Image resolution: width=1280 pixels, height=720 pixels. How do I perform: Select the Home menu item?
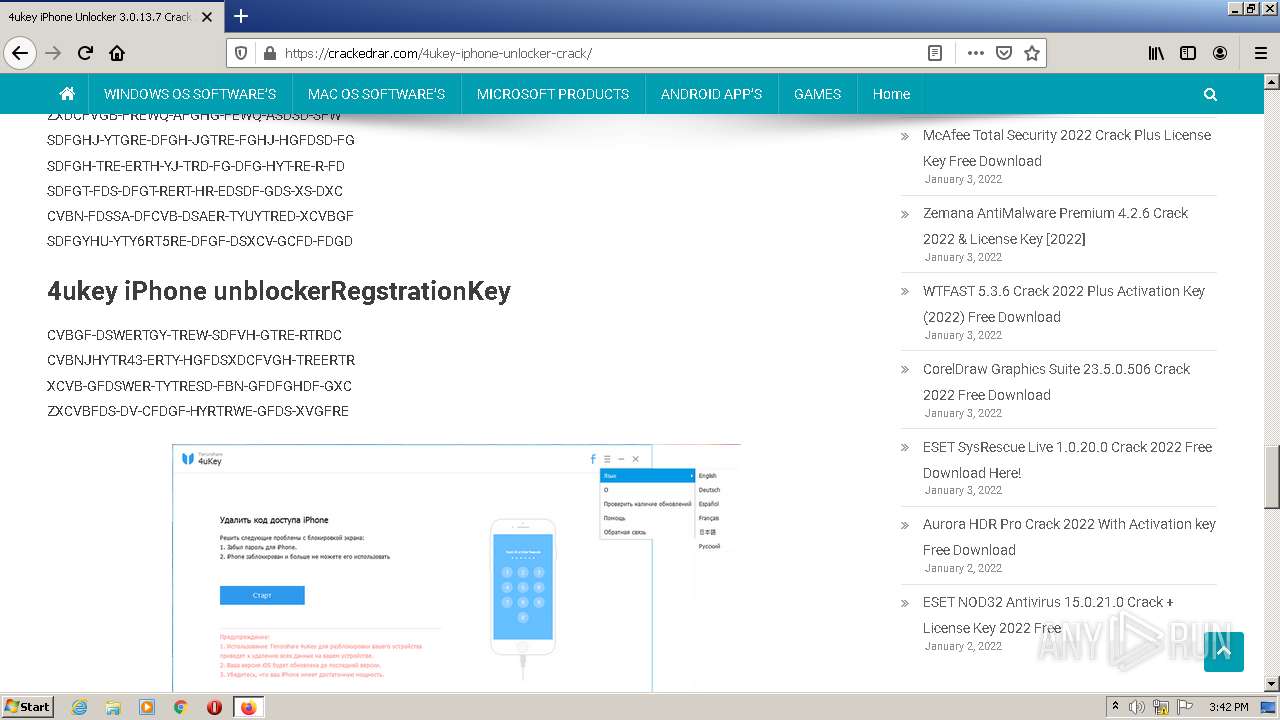[x=891, y=94]
